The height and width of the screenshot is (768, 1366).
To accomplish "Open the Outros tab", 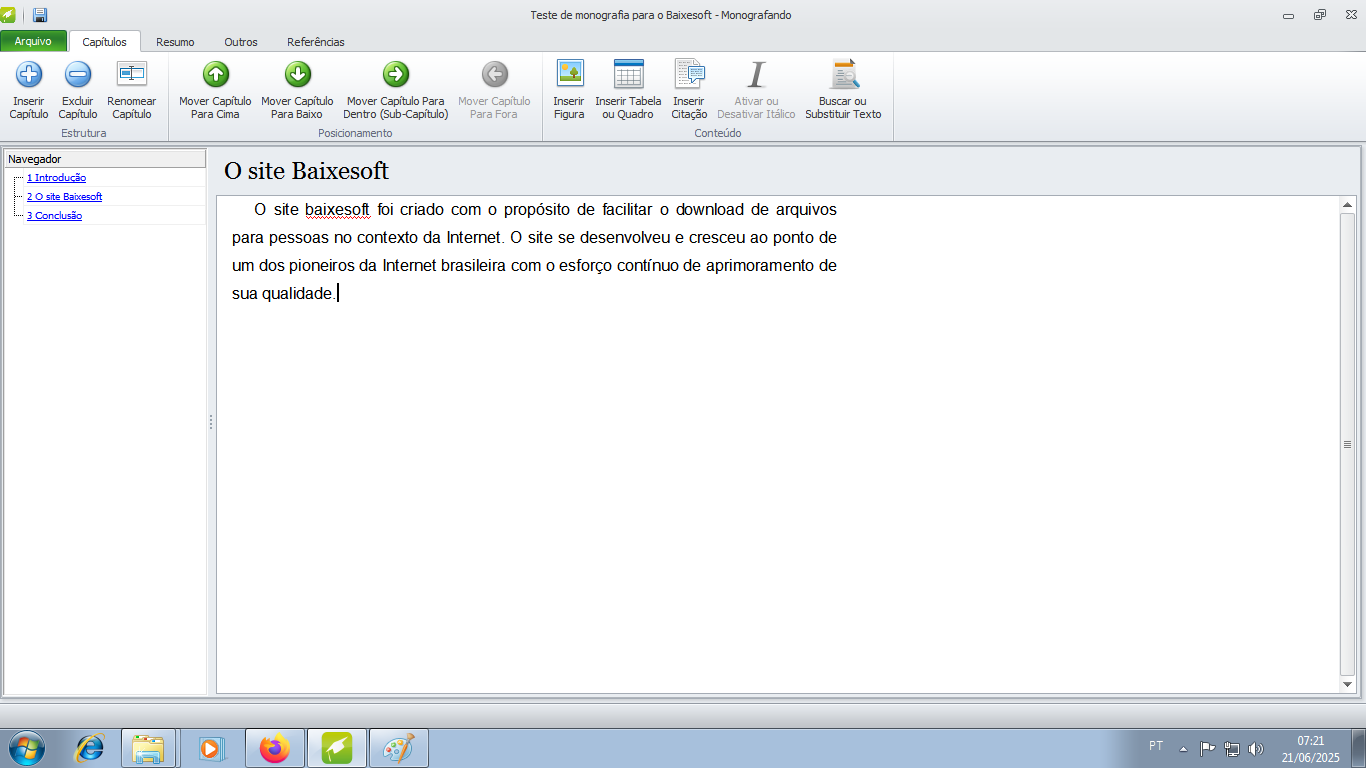I will click(241, 42).
